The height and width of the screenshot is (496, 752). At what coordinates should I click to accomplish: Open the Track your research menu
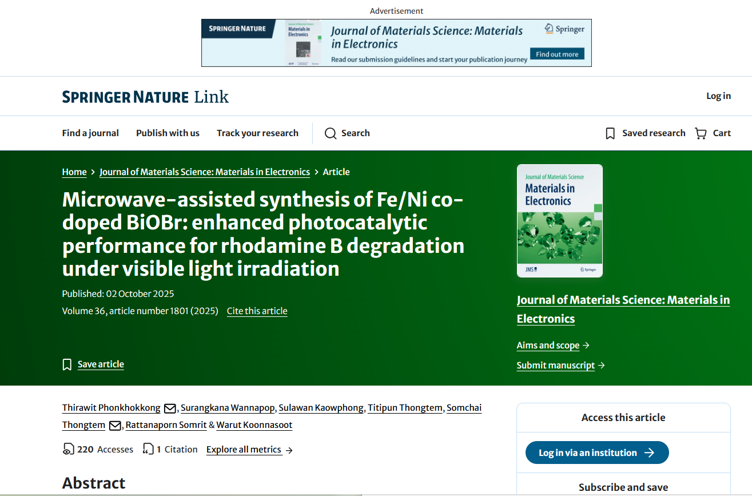258,133
